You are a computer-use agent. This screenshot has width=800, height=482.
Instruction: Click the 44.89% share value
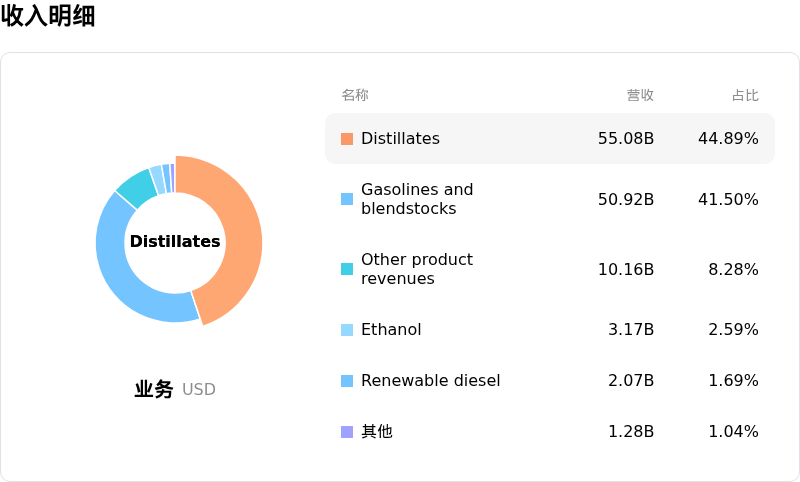(728, 139)
